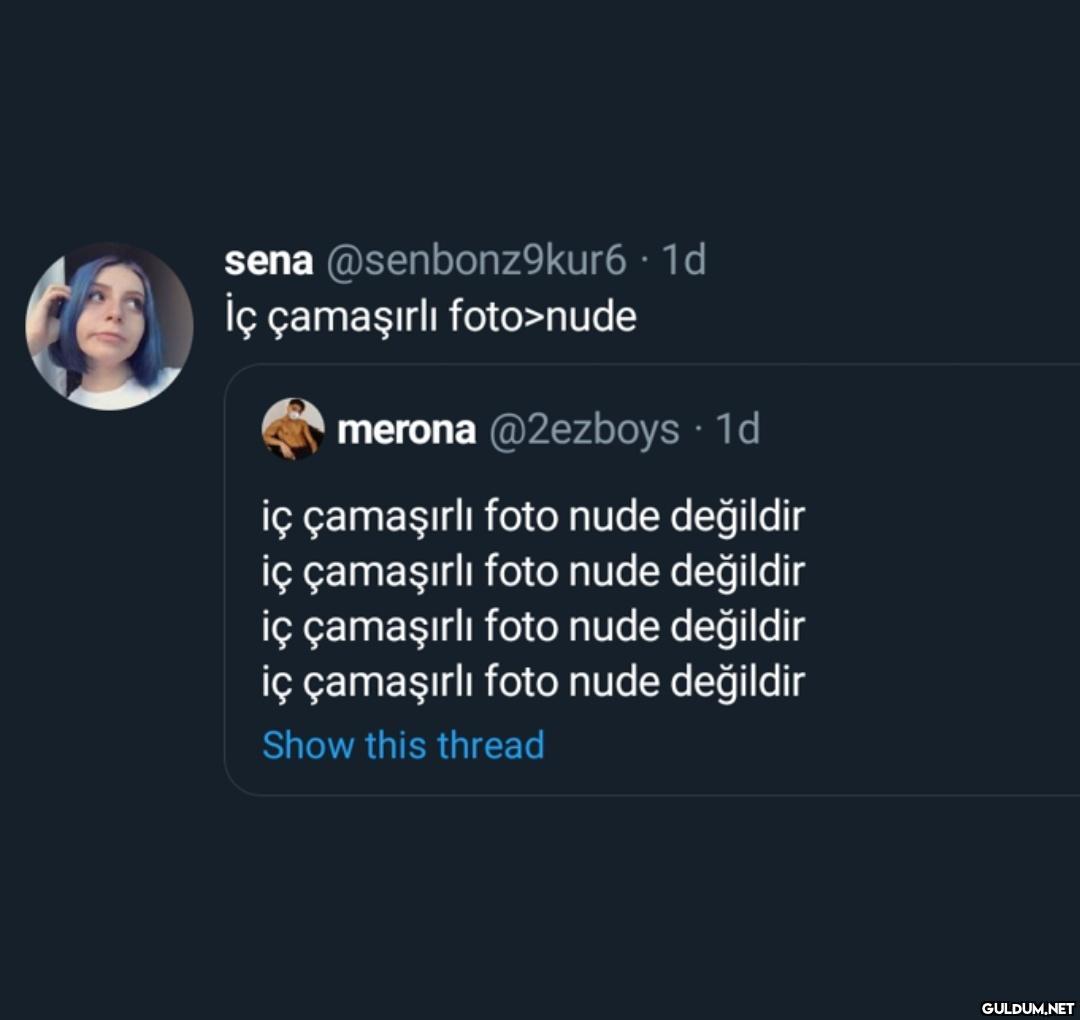
Task: Click the word "thread" in the blue link
Action: click(491, 745)
